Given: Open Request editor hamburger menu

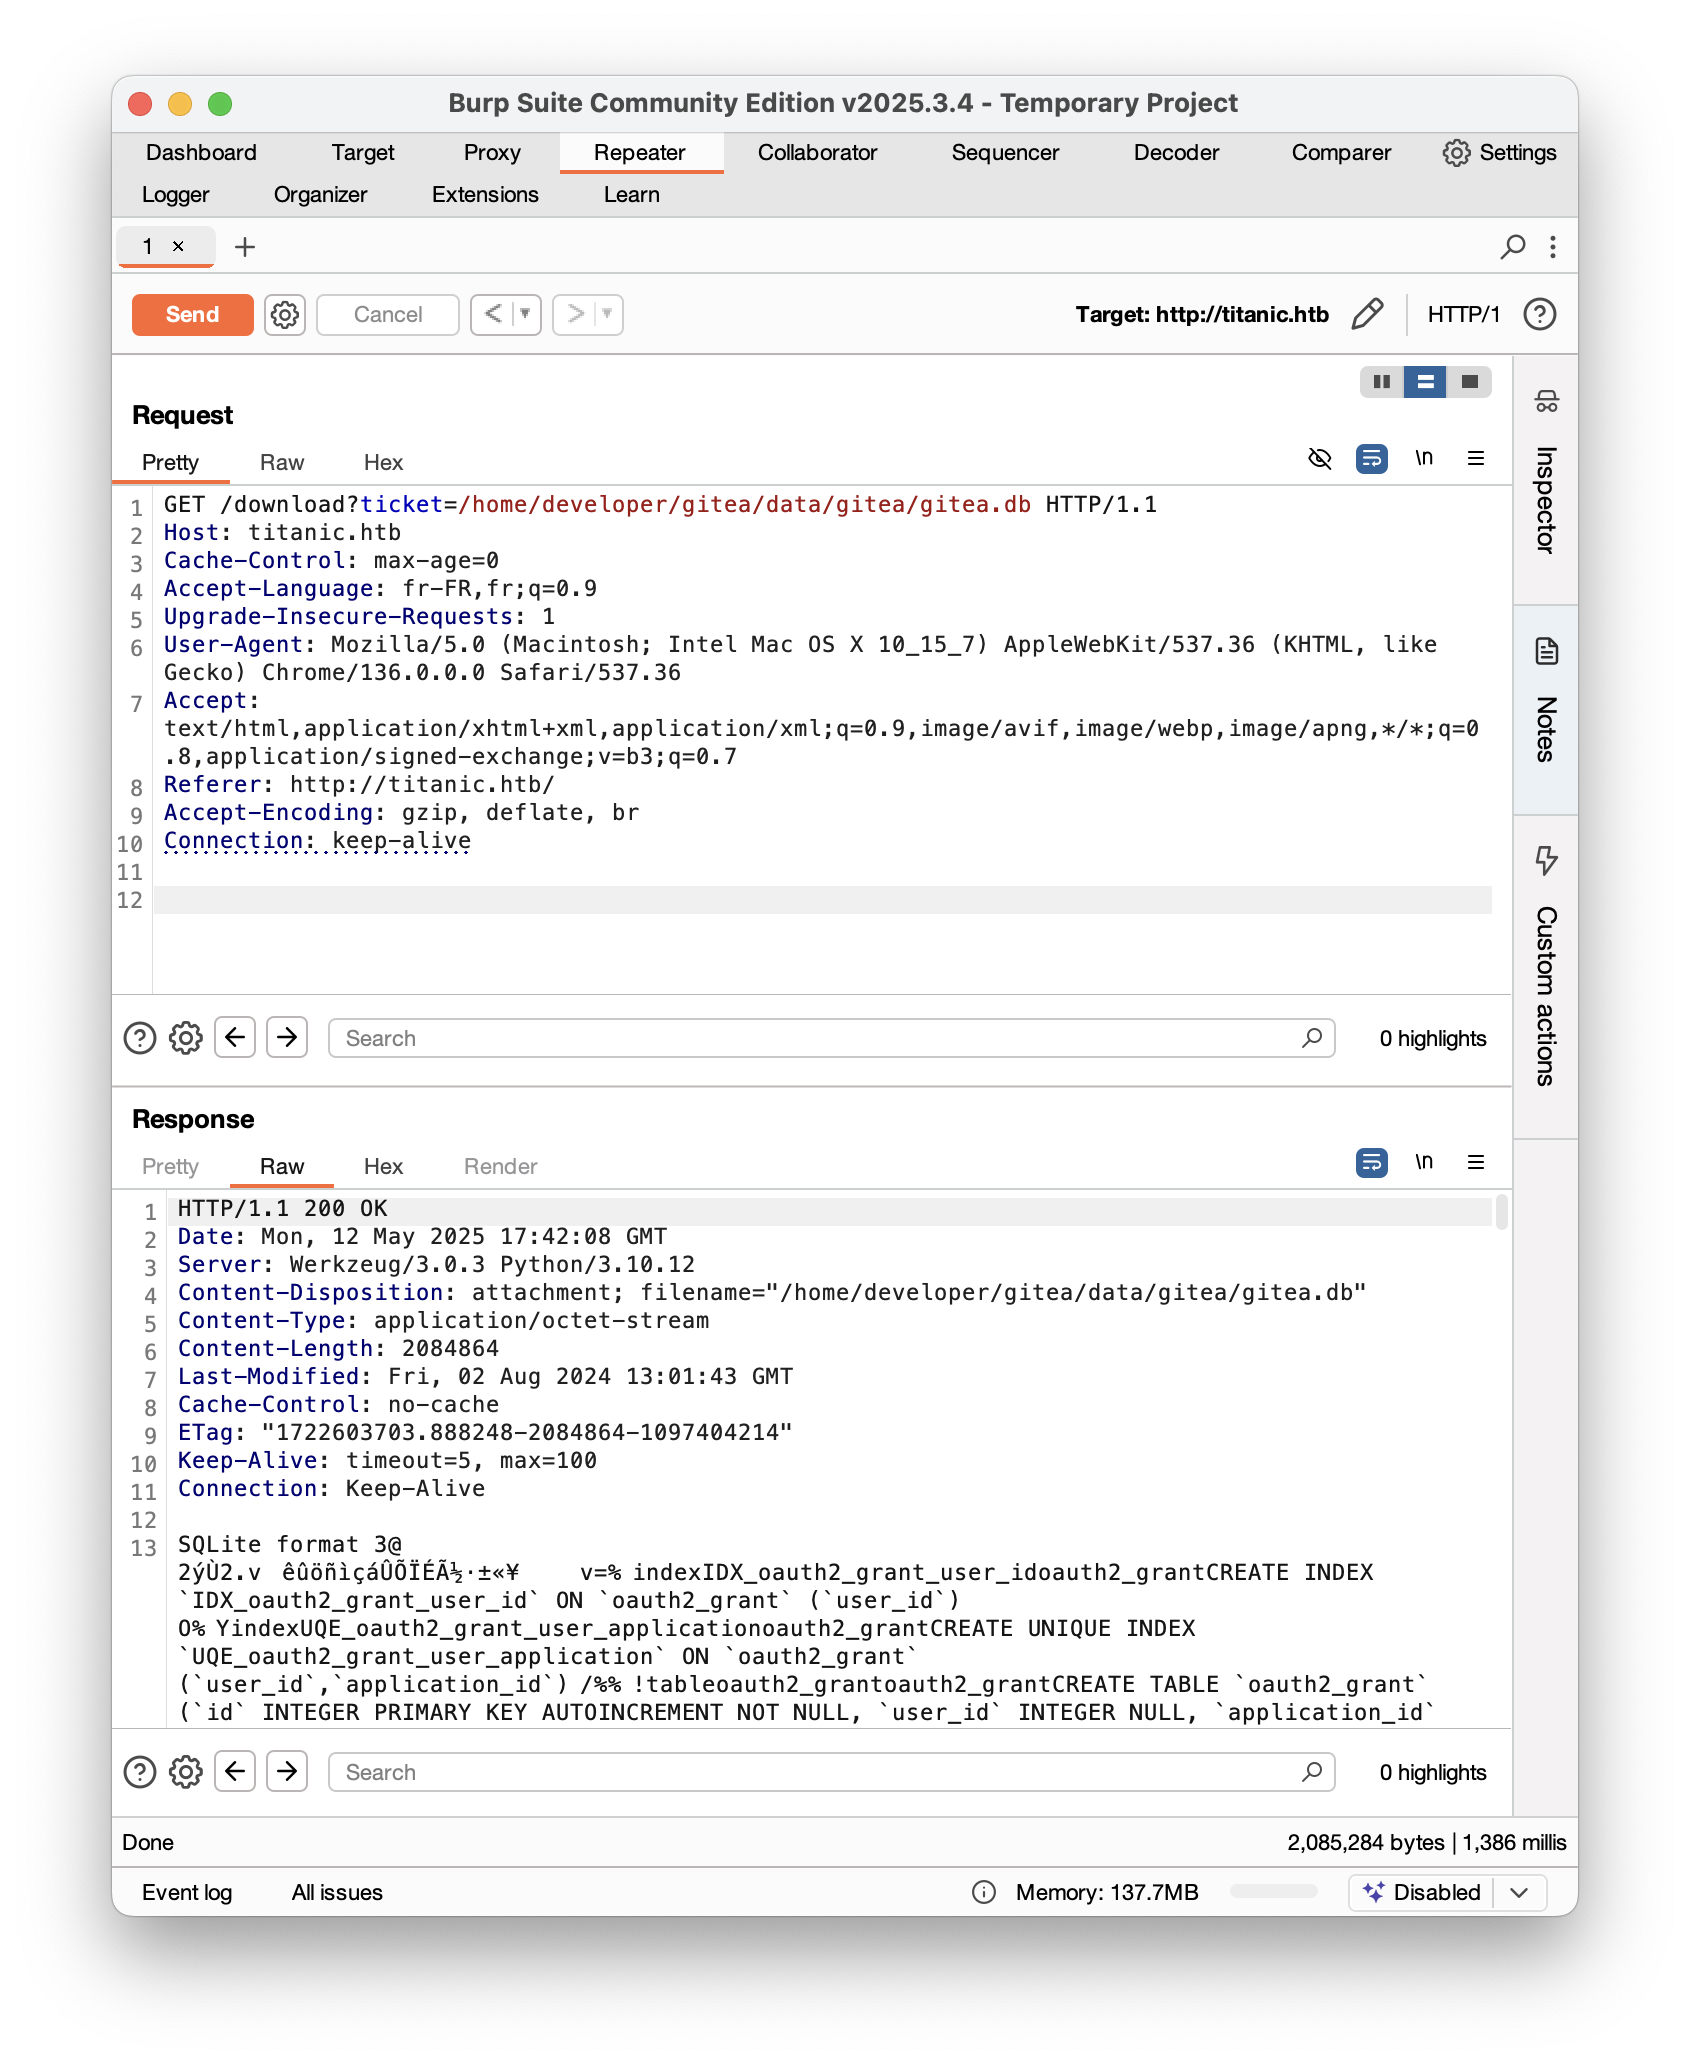Looking at the screenshot, I should 1476,459.
